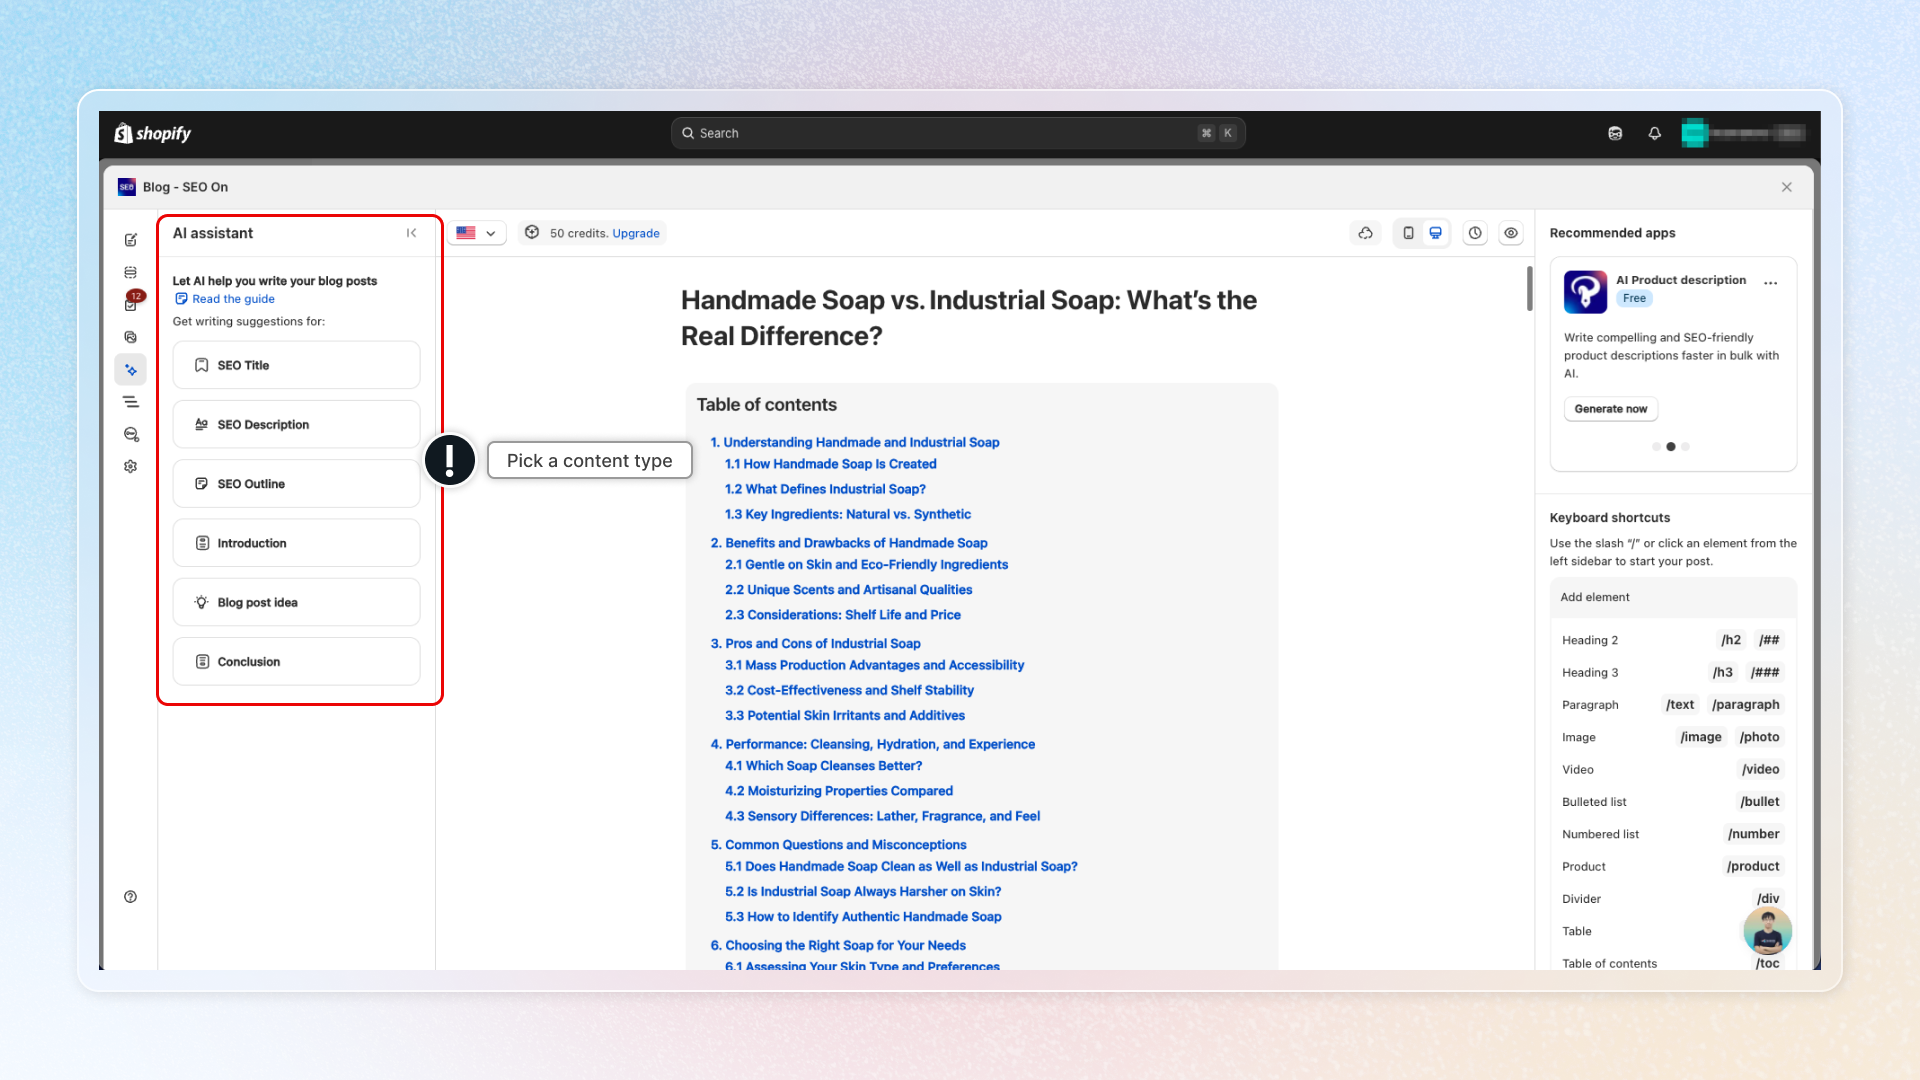Open the revision history clock icon
The image size is (1920, 1080).
pyautogui.click(x=1475, y=233)
